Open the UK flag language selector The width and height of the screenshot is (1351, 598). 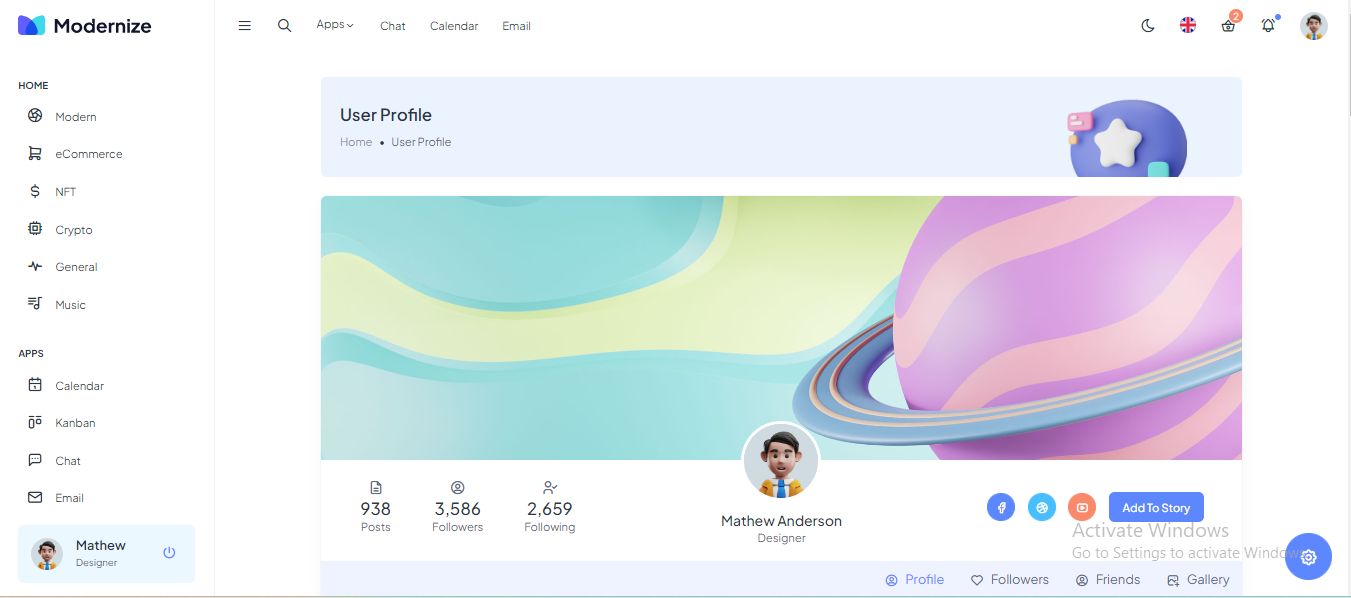(1188, 26)
